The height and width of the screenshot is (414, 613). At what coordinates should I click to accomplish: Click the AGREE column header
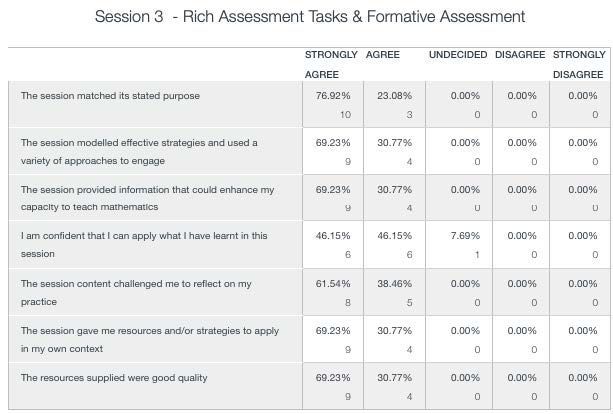click(383, 55)
